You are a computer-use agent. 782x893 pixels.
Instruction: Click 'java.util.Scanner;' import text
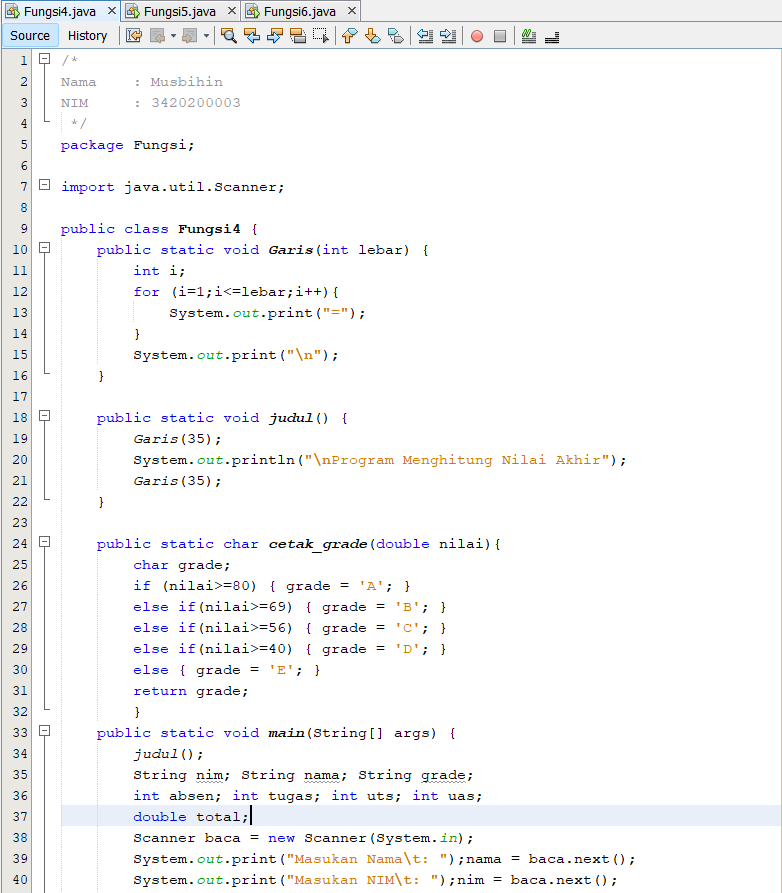click(204, 187)
